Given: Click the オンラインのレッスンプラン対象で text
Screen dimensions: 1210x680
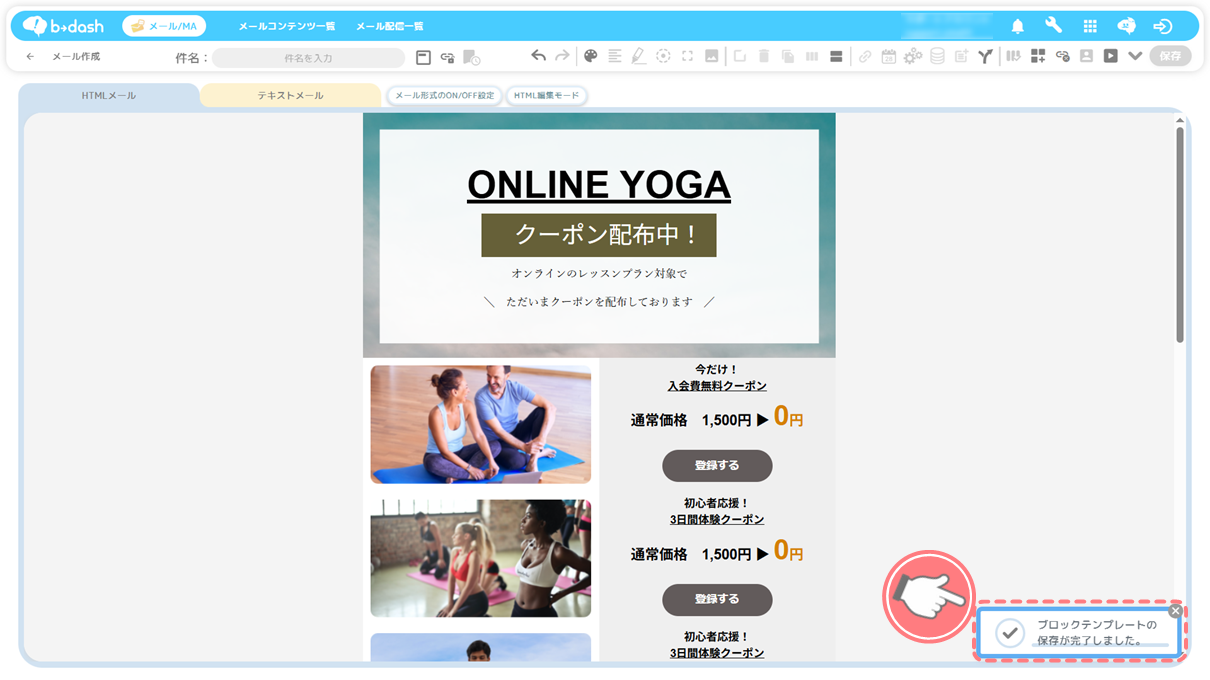Looking at the screenshot, I should tap(599, 273).
